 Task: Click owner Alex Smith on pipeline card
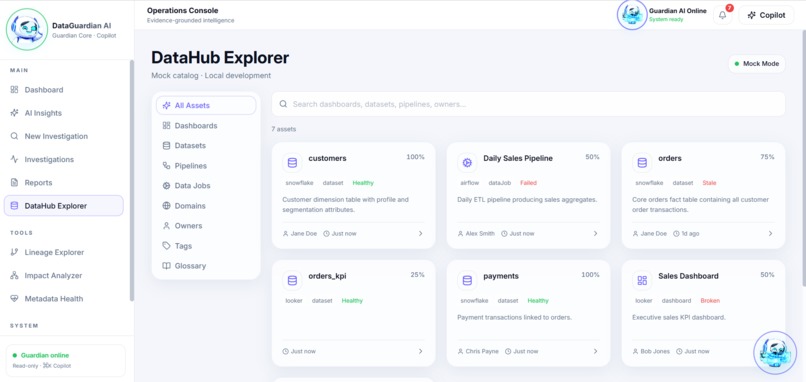tap(476, 233)
